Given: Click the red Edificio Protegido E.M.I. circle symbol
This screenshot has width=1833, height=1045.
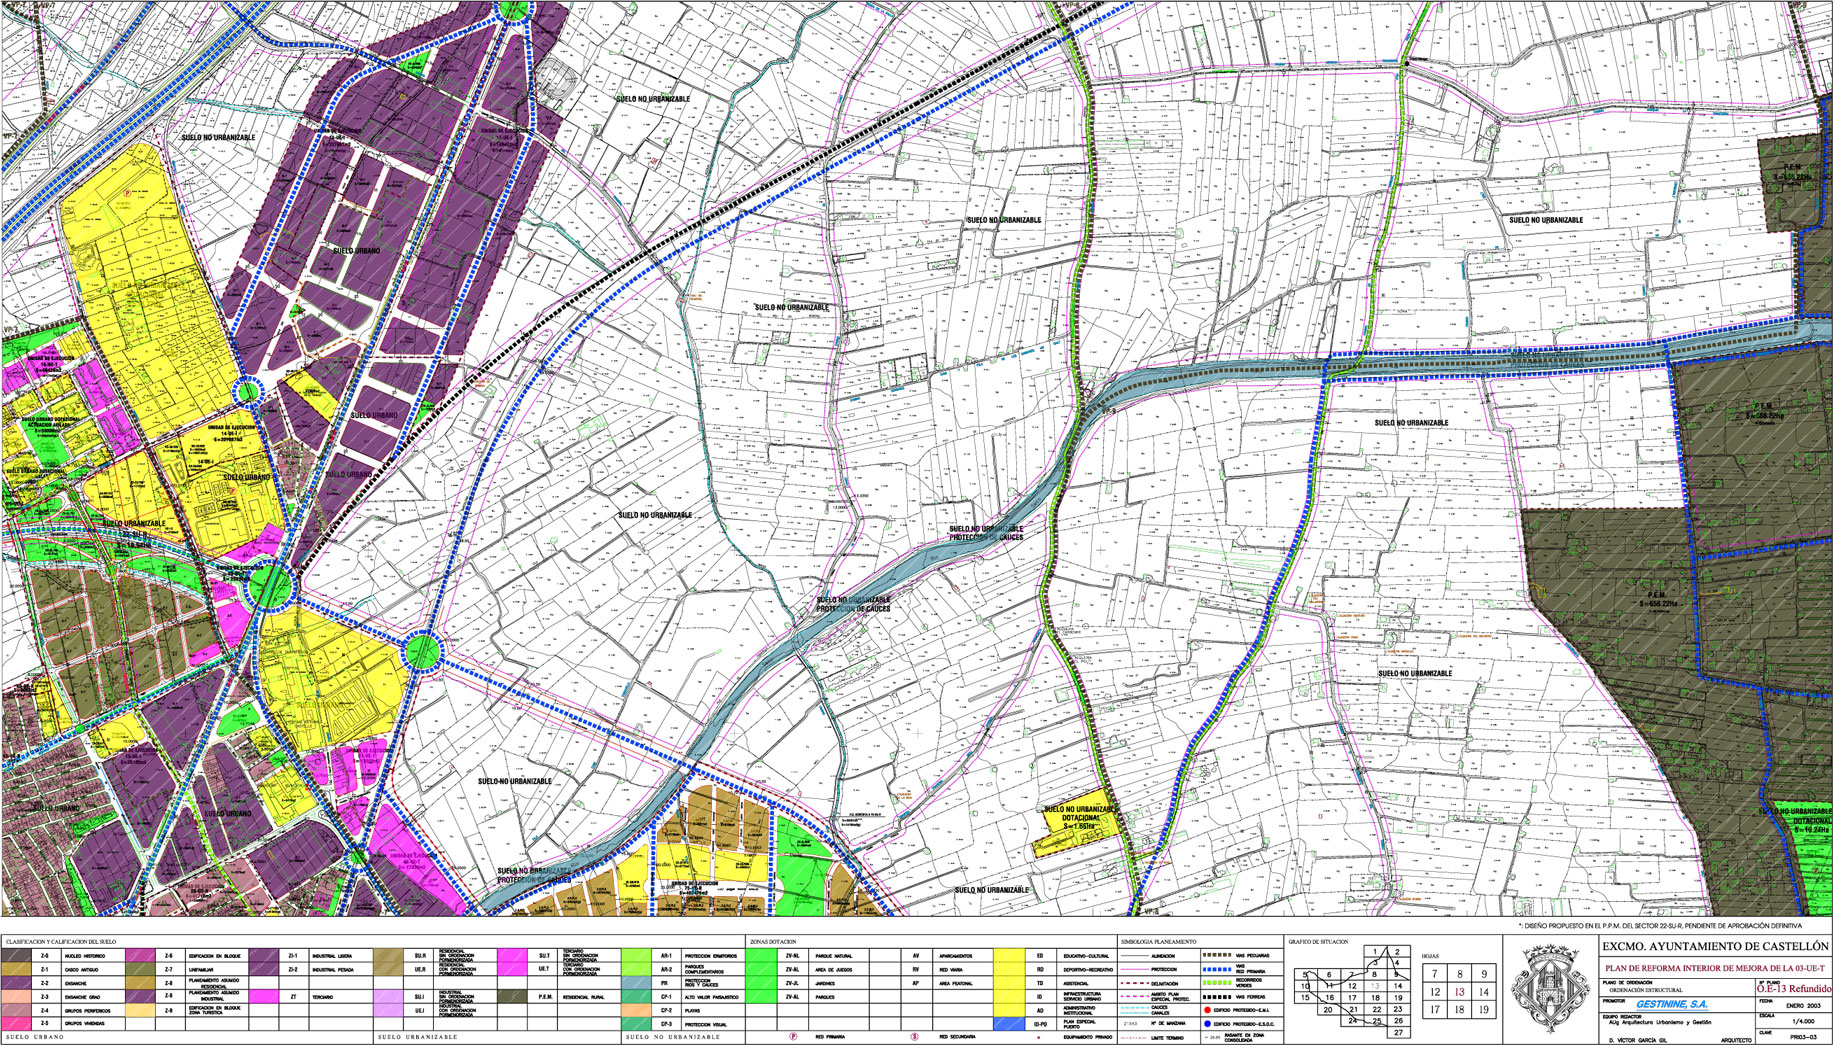Looking at the screenshot, I should click(1207, 1010).
